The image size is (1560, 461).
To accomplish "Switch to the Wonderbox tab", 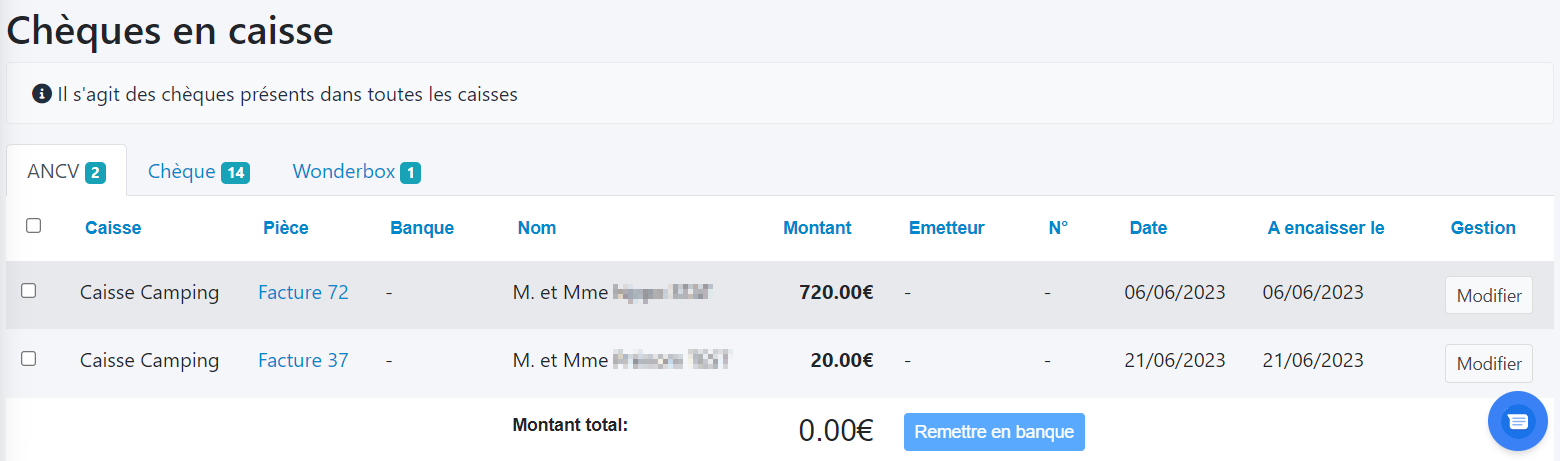I will (356, 171).
